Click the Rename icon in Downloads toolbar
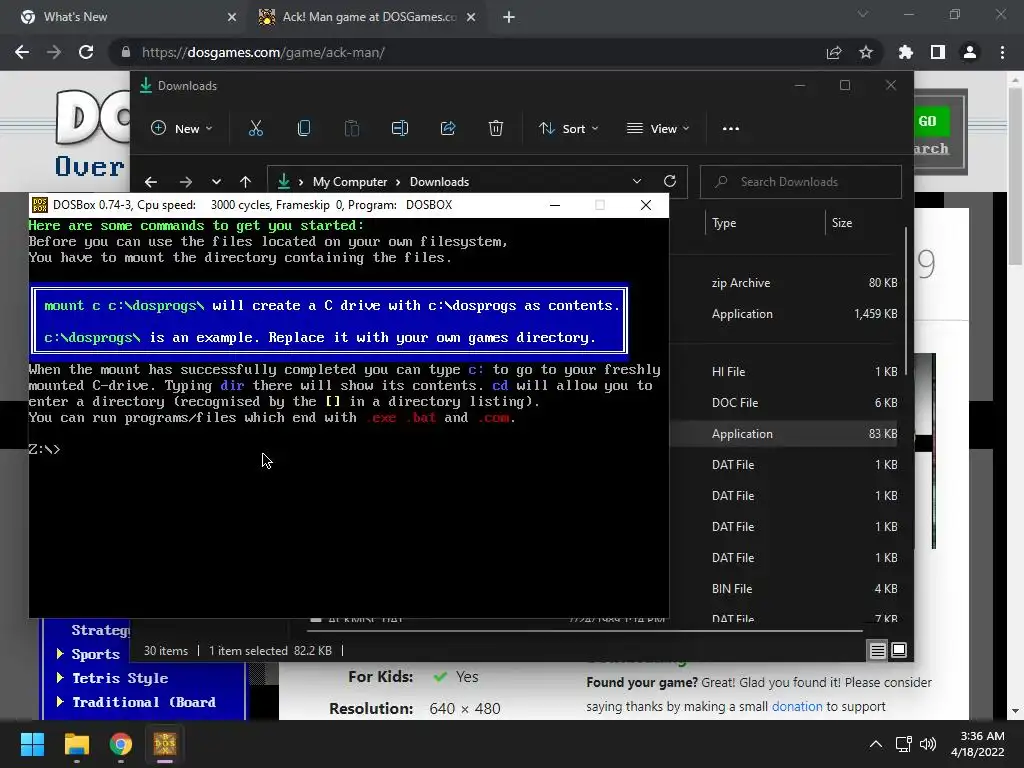1024x768 pixels. tap(400, 129)
